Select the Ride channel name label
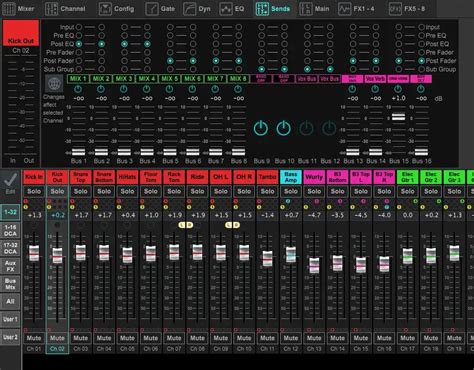This screenshot has height=370, width=474. [x=197, y=177]
